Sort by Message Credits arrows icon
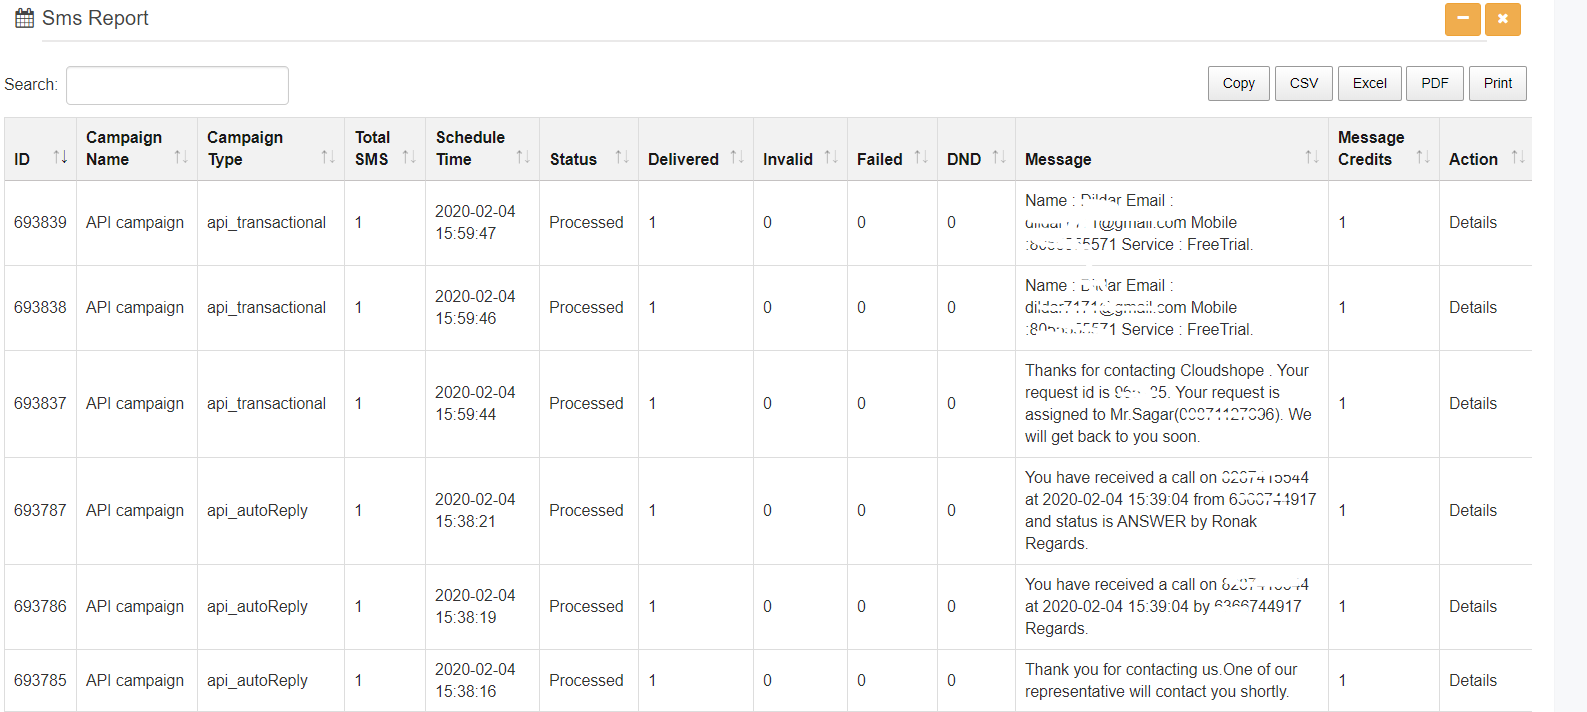The width and height of the screenshot is (1587, 712). [x=1423, y=157]
